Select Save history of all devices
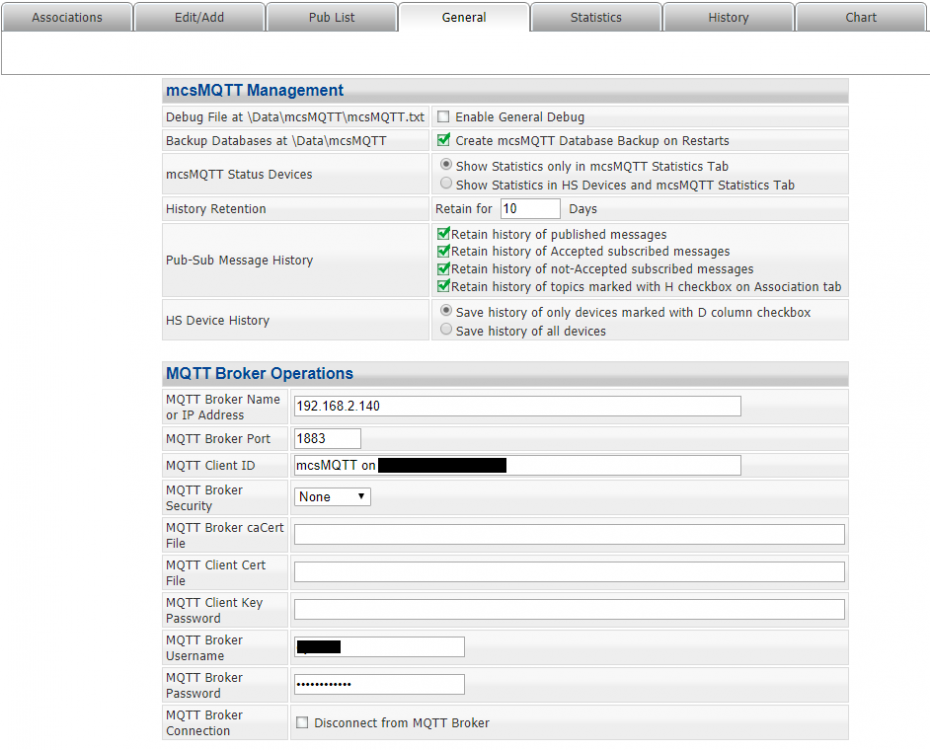Image resolution: width=930 pixels, height=750 pixels. click(x=446, y=331)
